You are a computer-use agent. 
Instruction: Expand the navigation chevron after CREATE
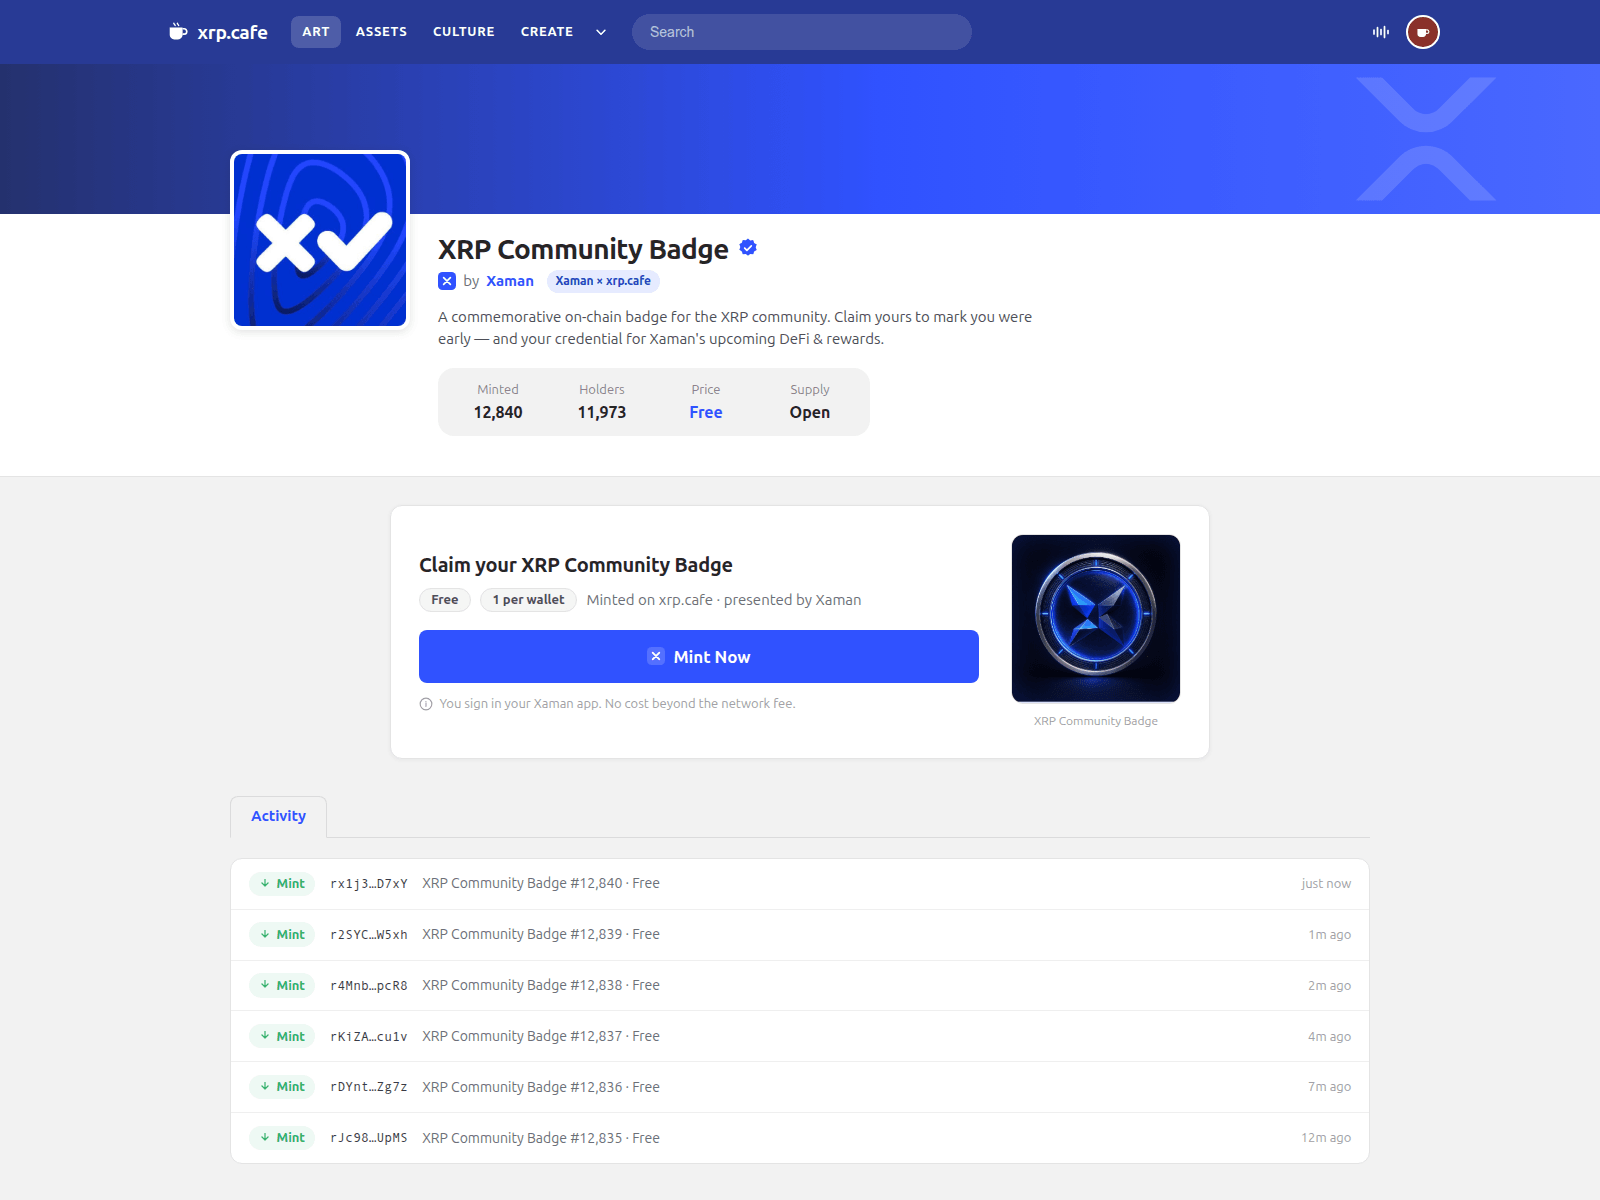[x=601, y=32]
